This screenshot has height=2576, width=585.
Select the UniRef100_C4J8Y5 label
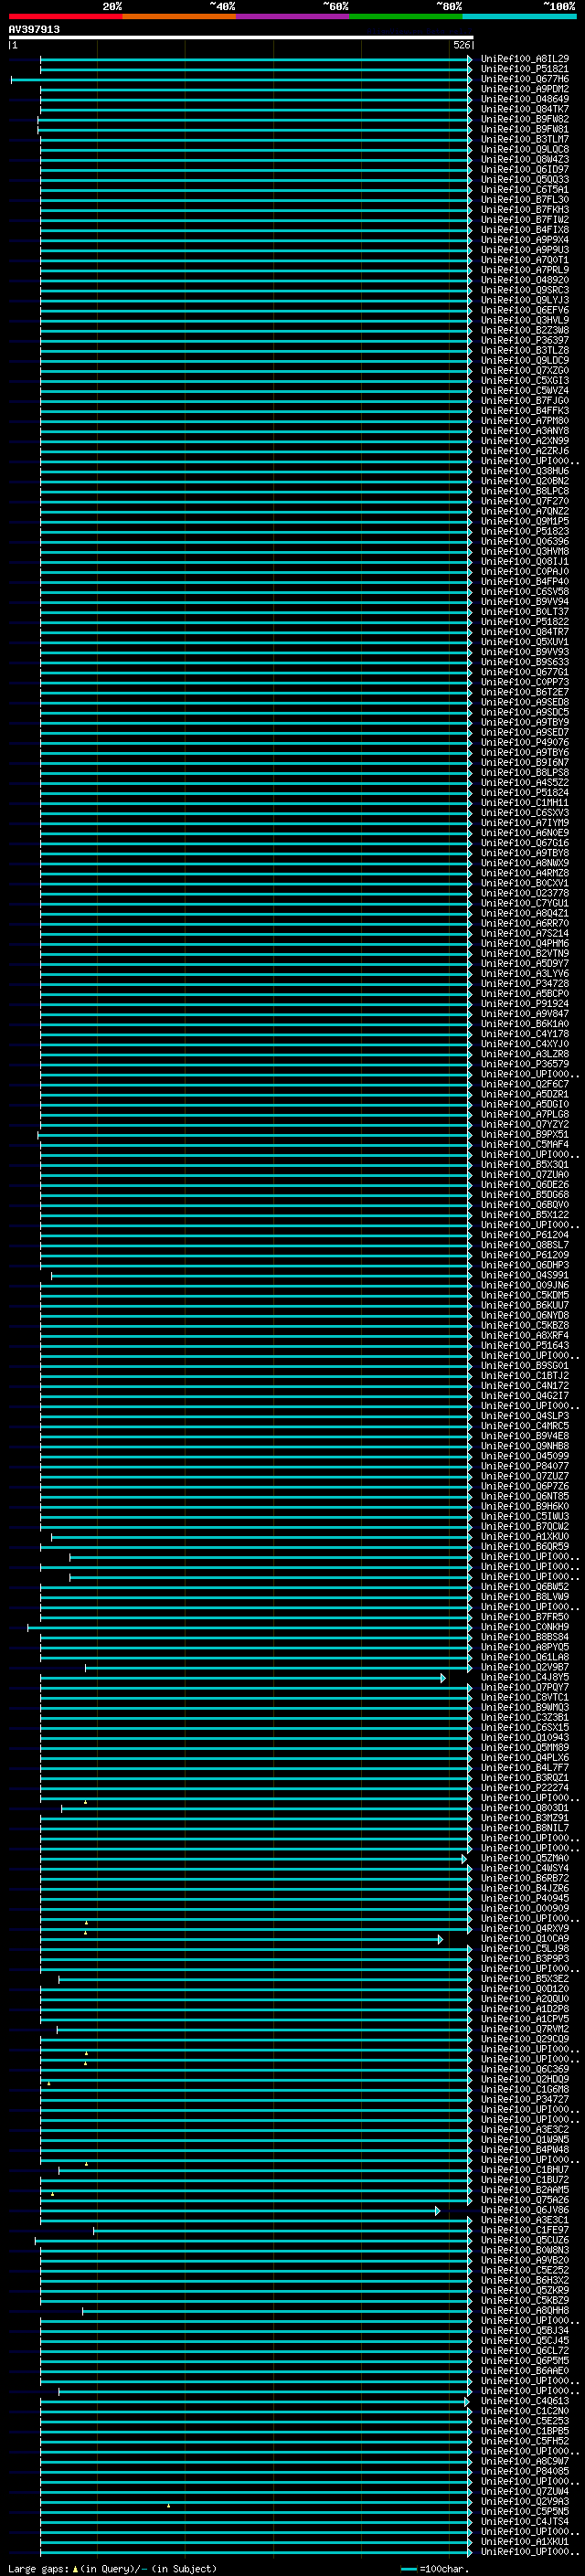coord(525,1677)
